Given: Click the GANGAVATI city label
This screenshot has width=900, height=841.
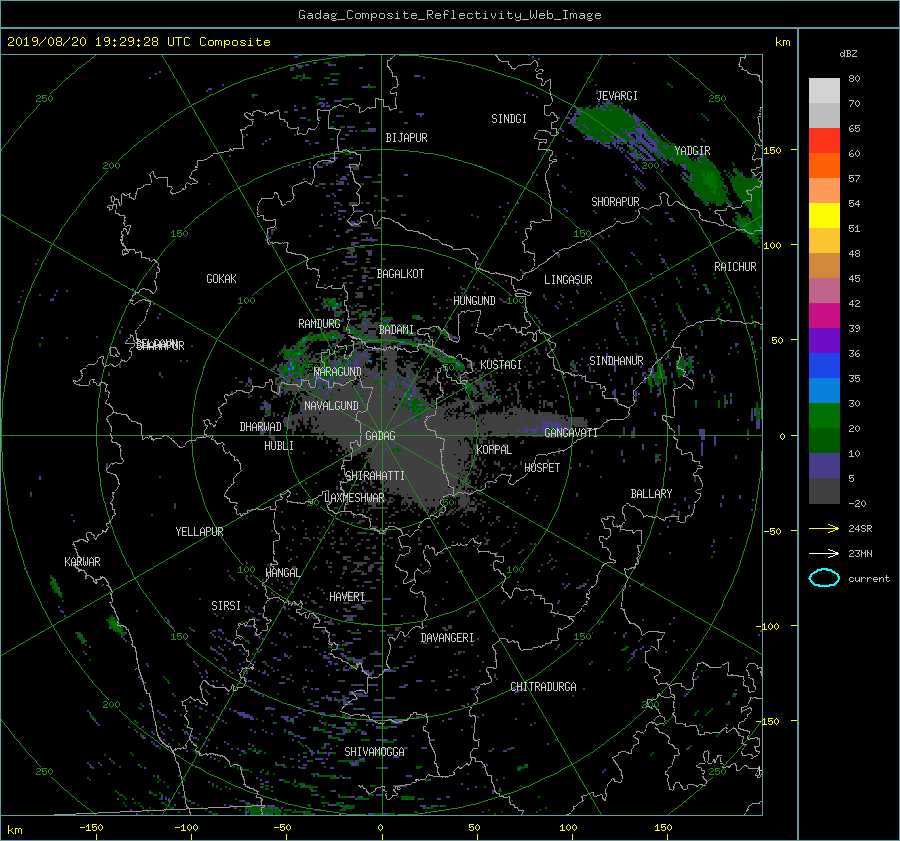Looking at the screenshot, I should point(571,433).
